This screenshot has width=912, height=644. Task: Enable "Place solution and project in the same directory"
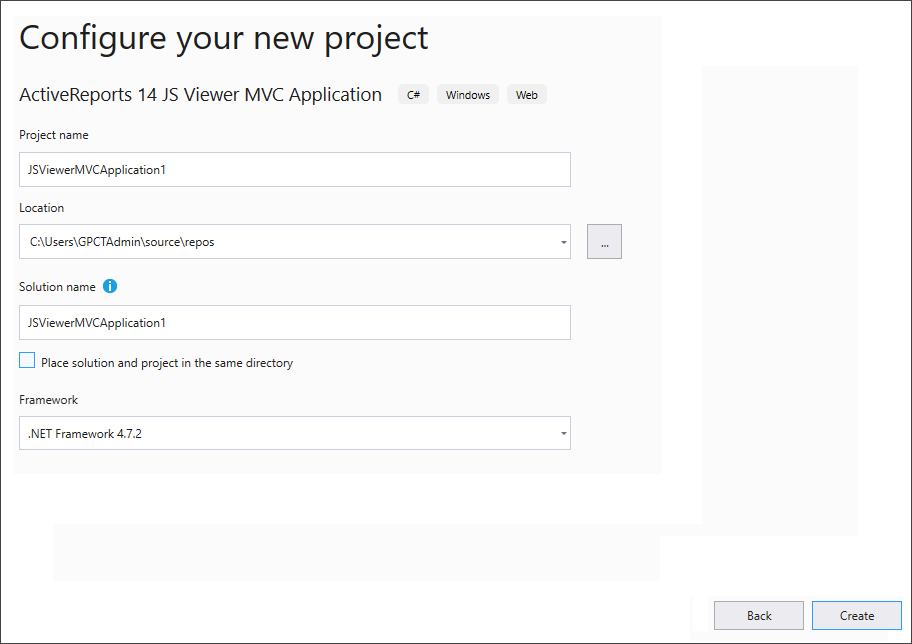tap(27, 359)
